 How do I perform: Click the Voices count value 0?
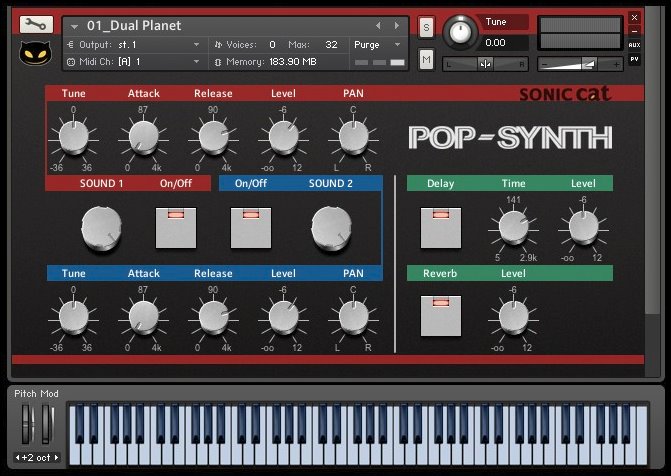coord(272,45)
